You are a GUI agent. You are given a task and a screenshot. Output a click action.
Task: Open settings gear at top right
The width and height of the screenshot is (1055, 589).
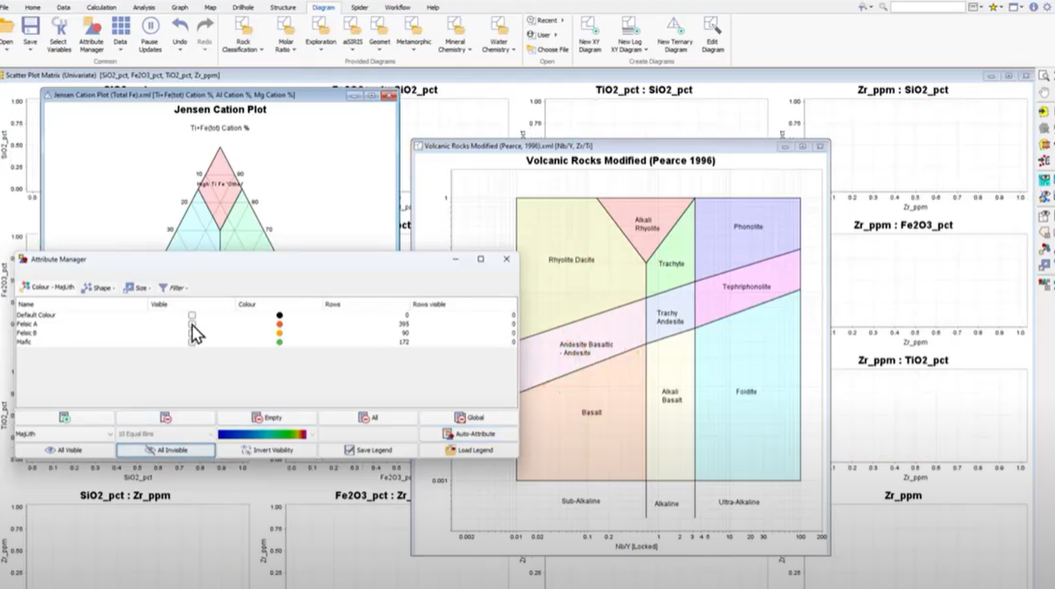[x=1047, y=7]
